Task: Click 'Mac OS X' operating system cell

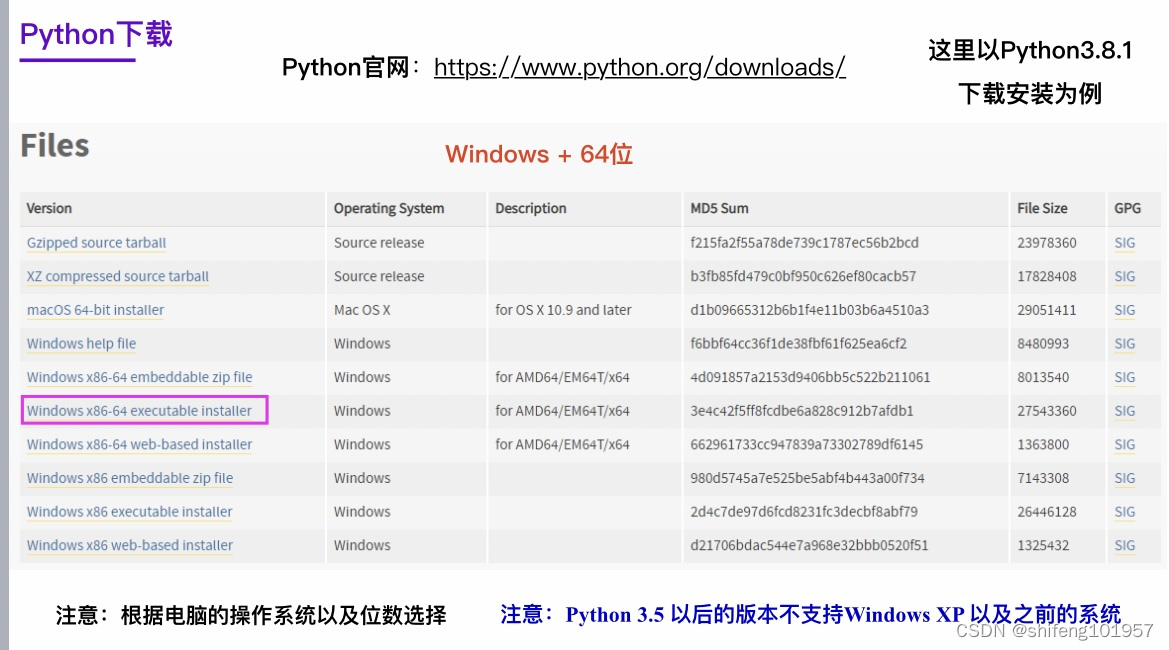Action: [362, 310]
